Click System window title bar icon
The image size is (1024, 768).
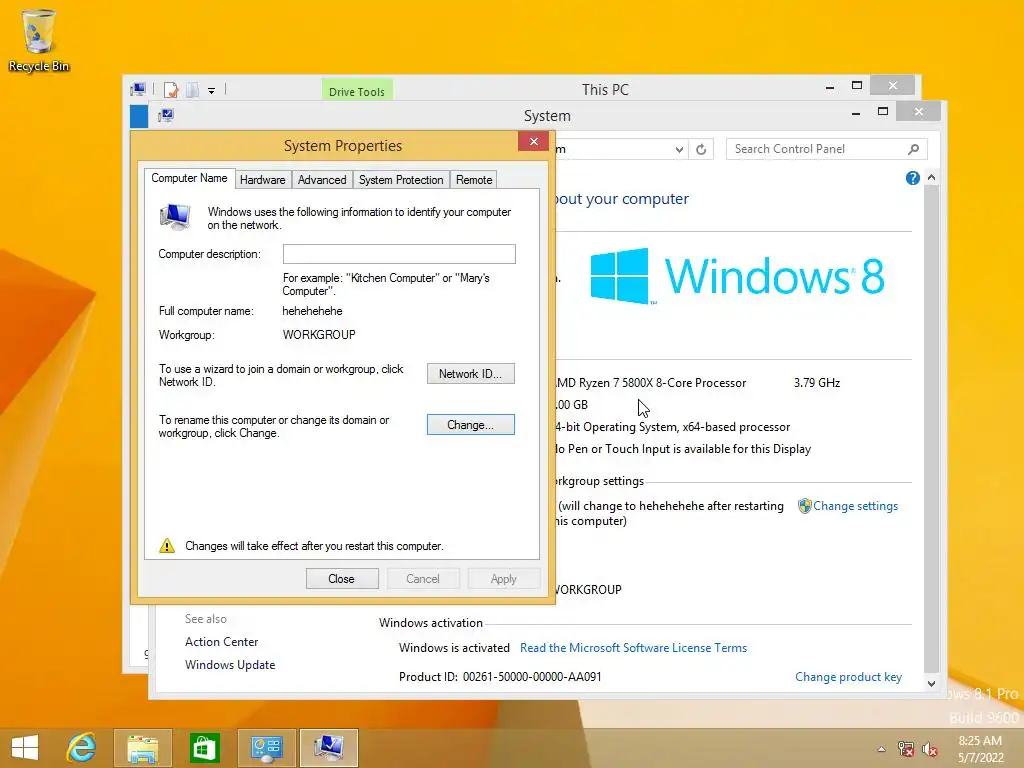pos(166,116)
